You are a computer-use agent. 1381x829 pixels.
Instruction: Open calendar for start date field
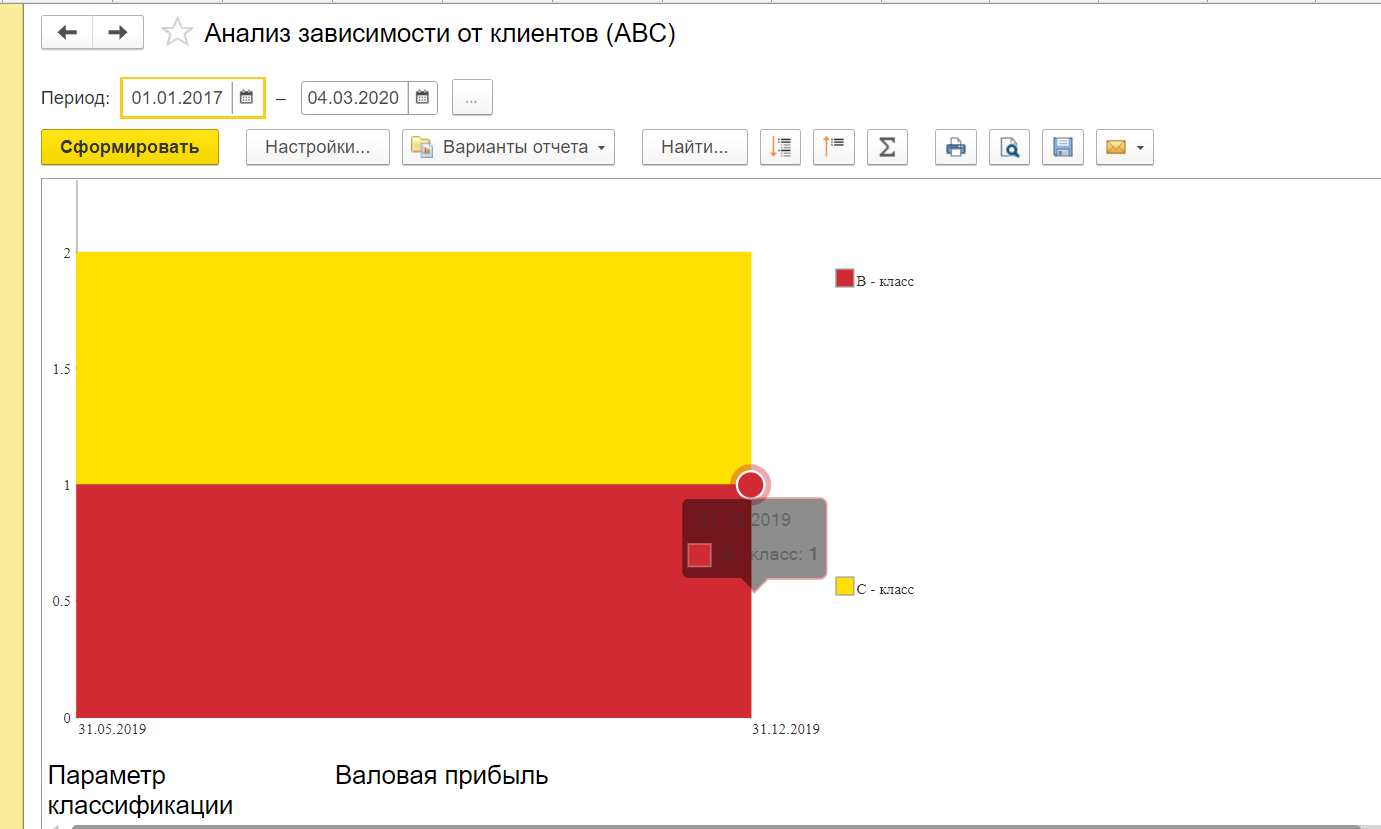(246, 98)
